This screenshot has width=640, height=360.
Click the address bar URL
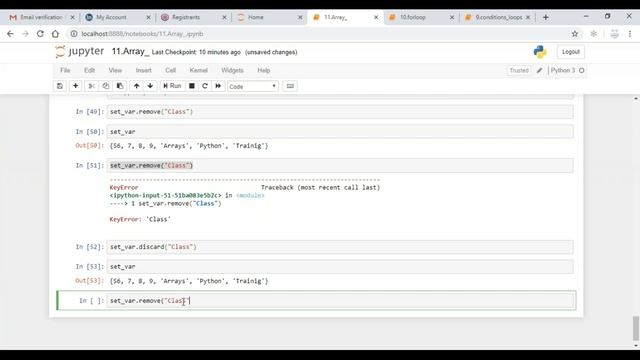click(142, 34)
